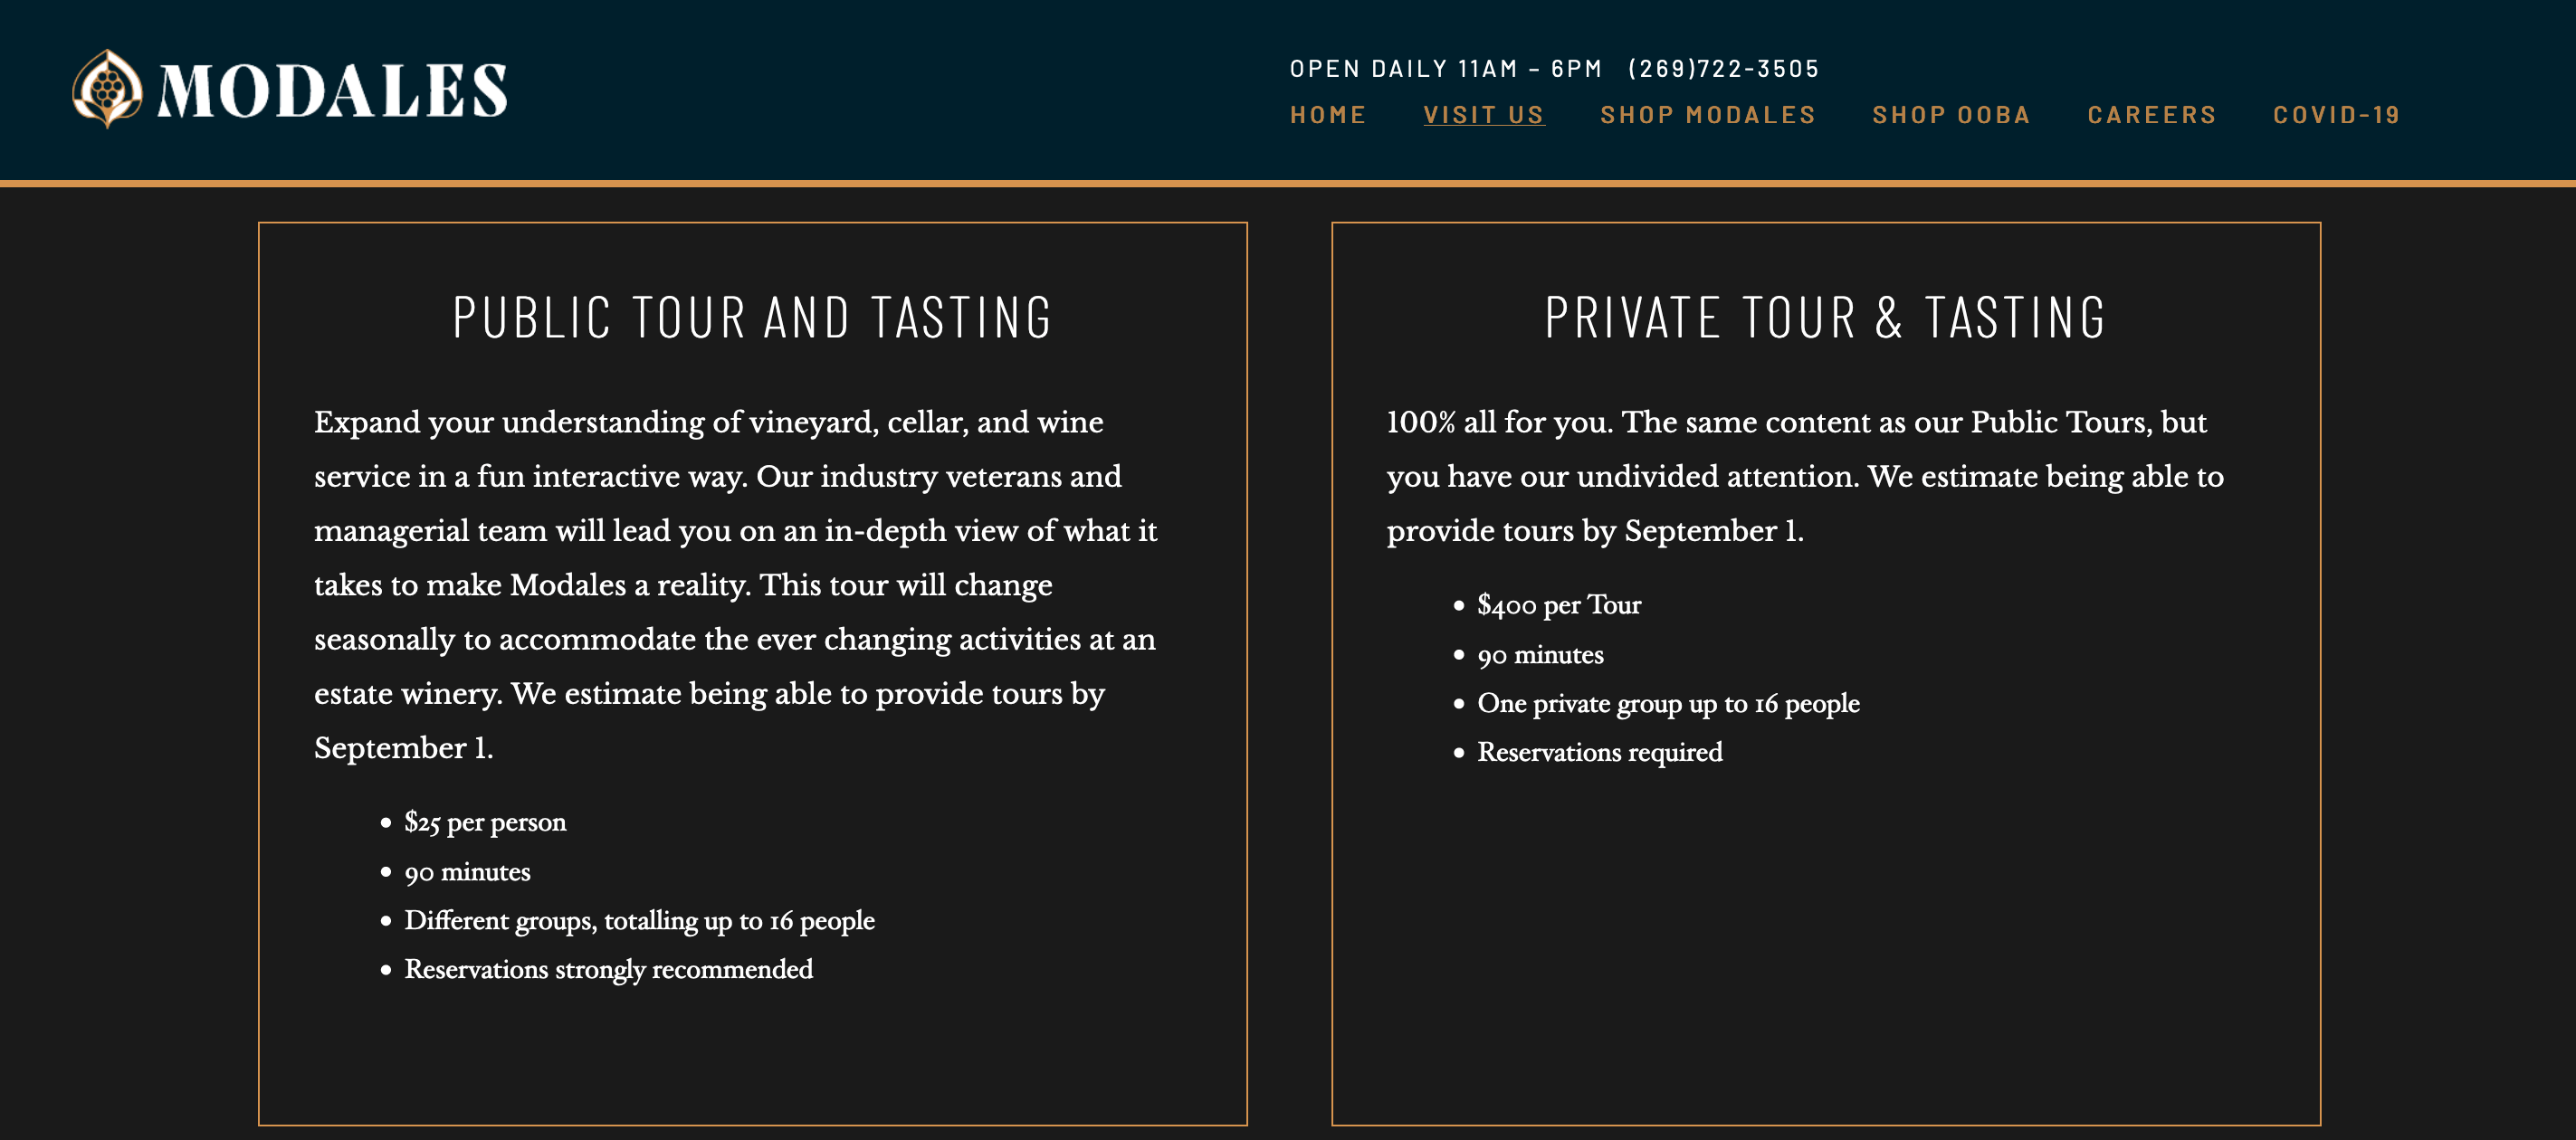Click One private group up to 16 people

click(1668, 704)
